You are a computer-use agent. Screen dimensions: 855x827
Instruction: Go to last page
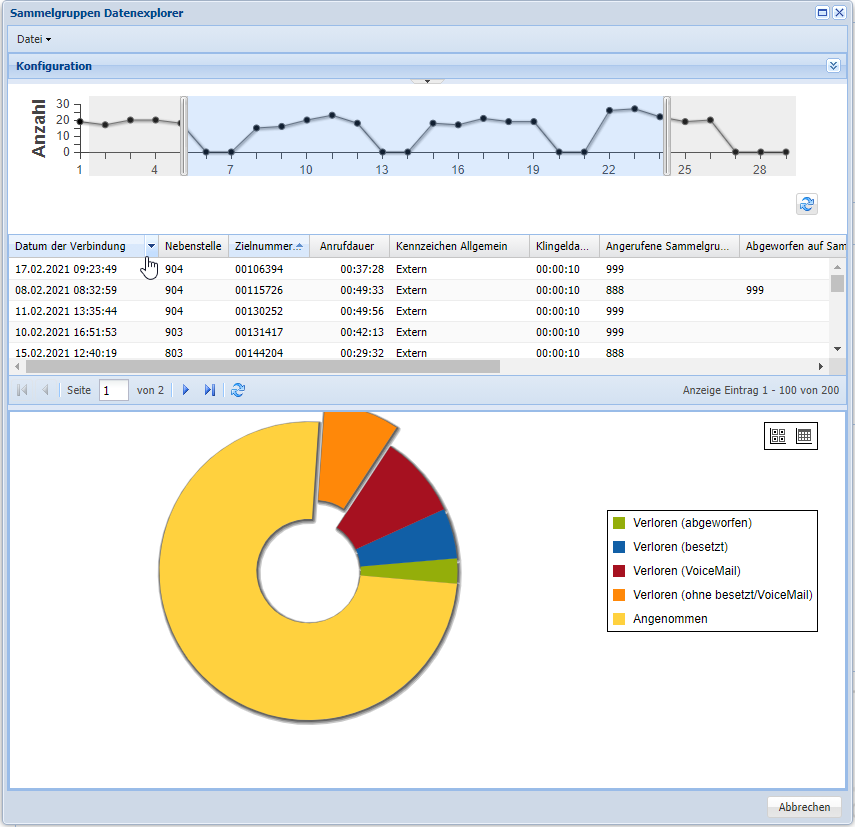(x=210, y=390)
